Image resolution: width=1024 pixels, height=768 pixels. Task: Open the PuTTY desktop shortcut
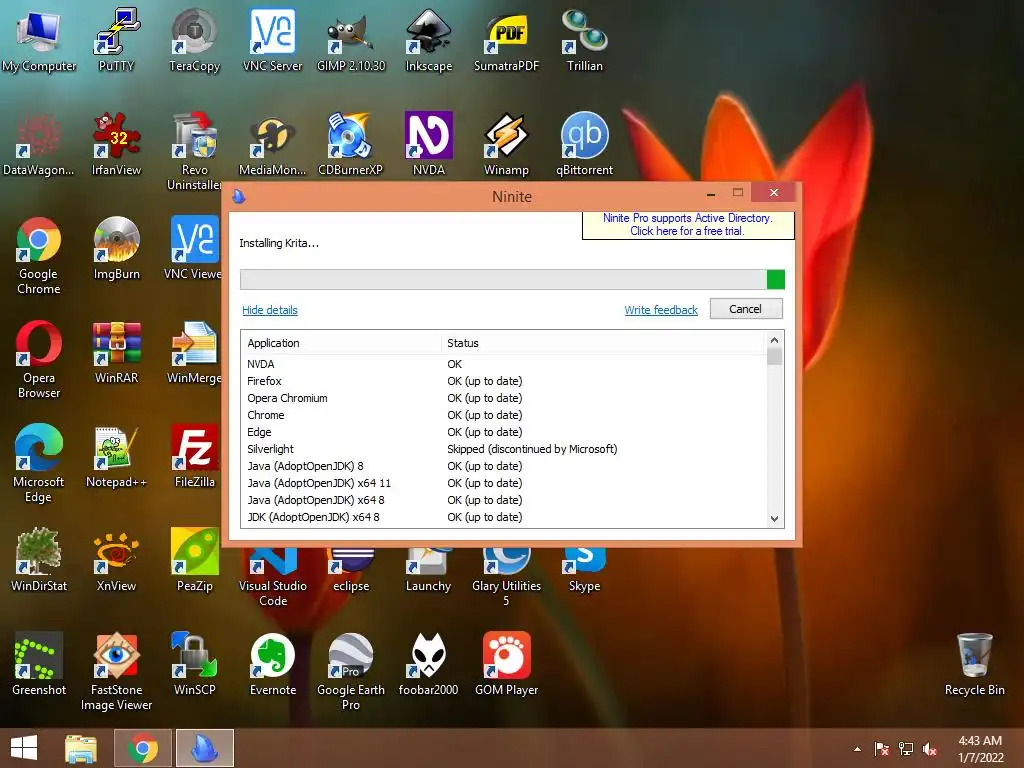(x=116, y=39)
